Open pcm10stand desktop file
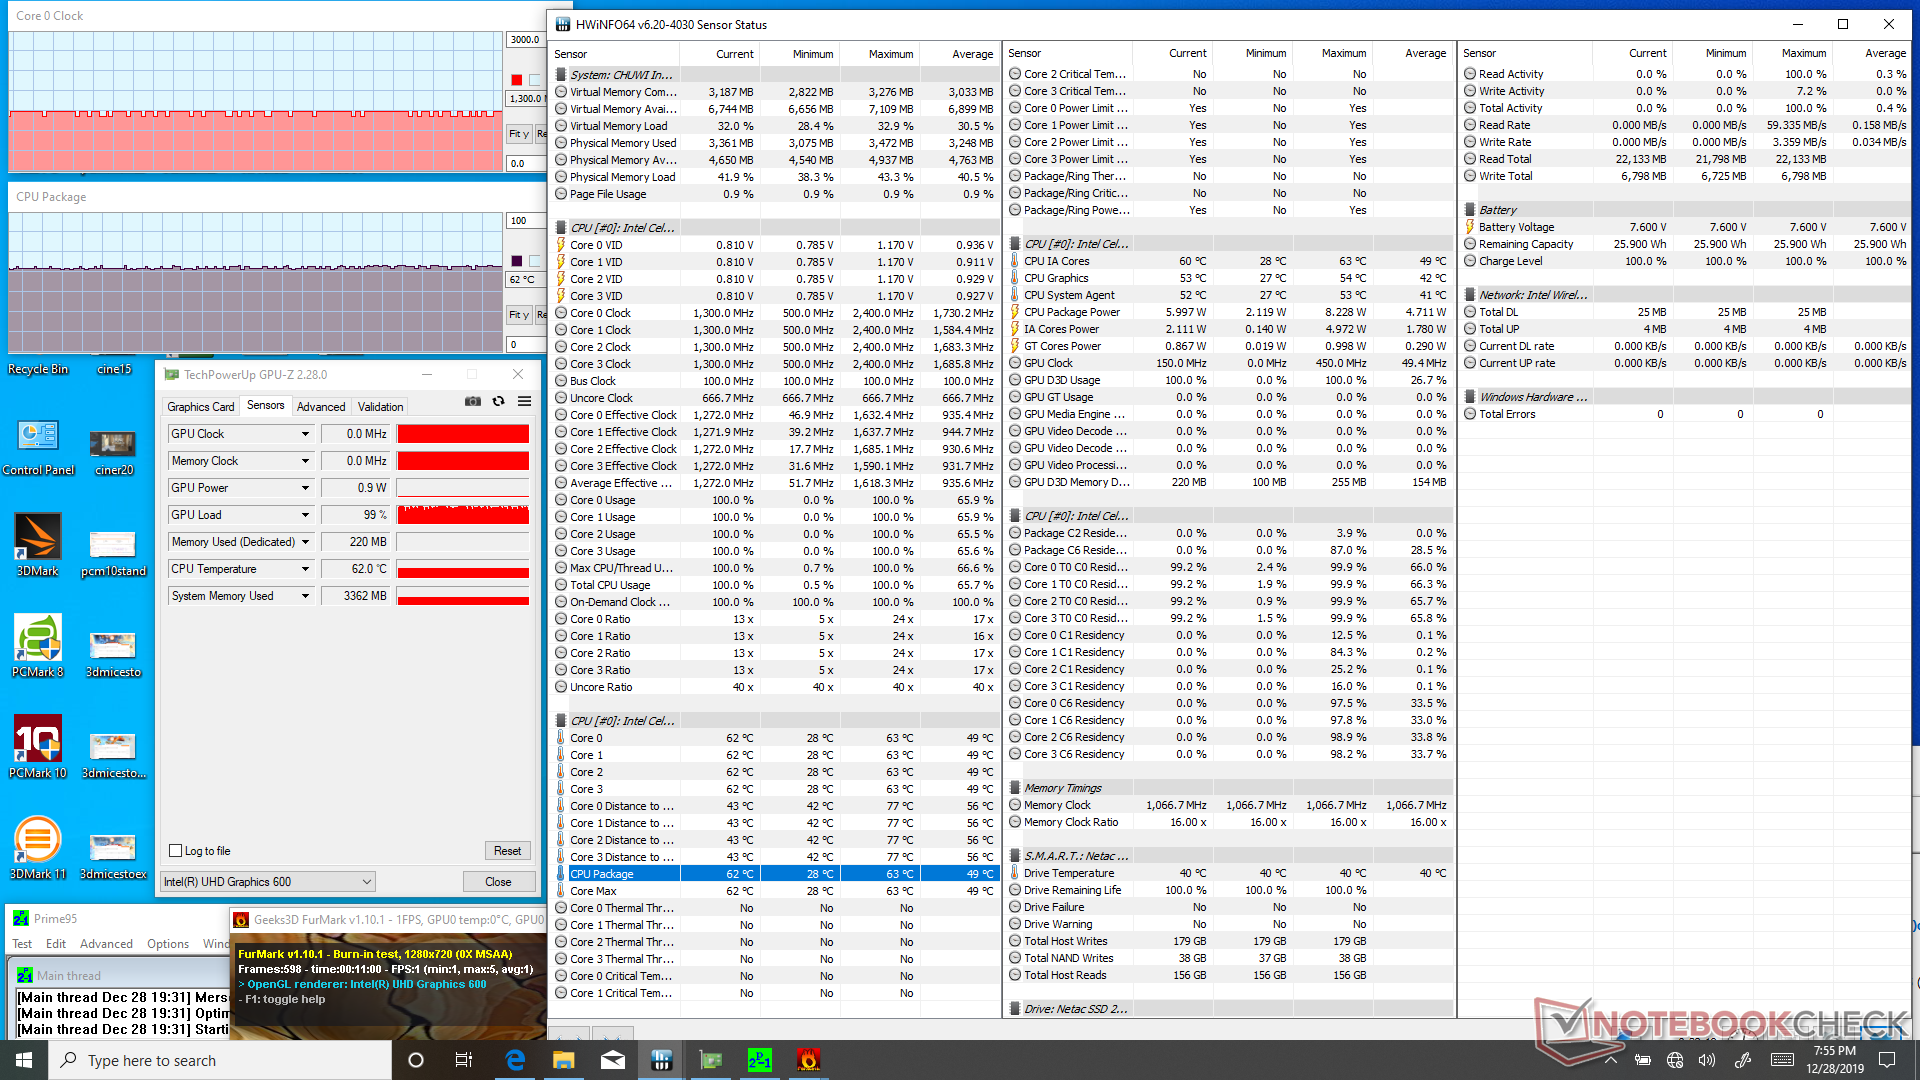 113,554
